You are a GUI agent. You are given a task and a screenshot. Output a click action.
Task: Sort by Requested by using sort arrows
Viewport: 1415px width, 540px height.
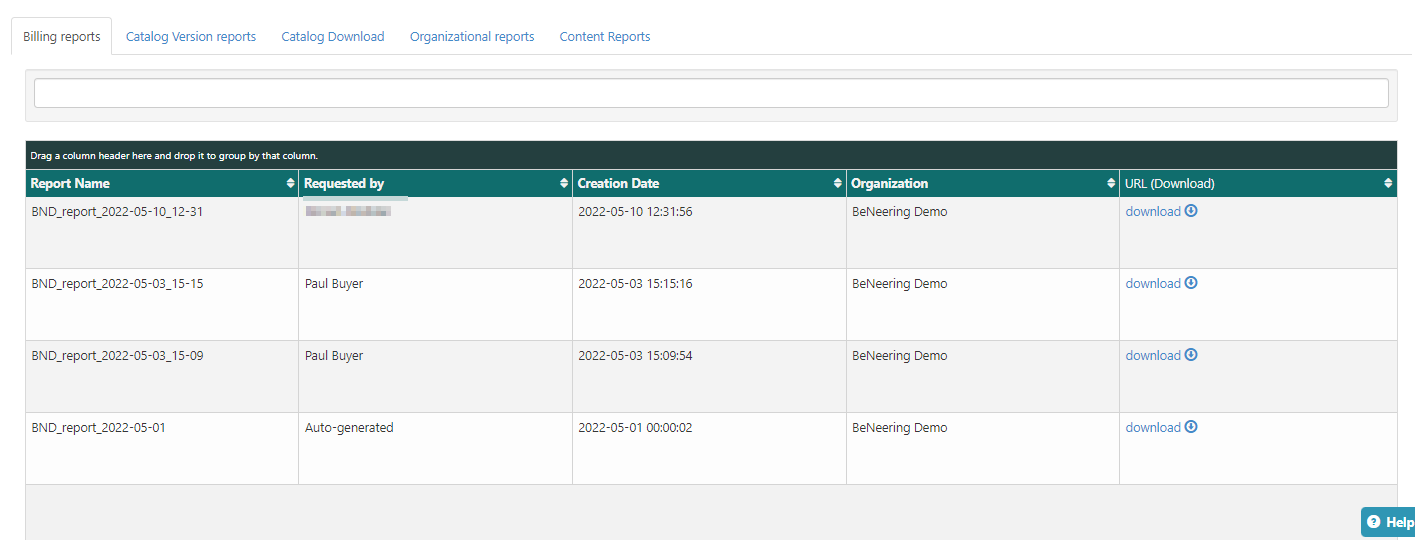click(564, 184)
